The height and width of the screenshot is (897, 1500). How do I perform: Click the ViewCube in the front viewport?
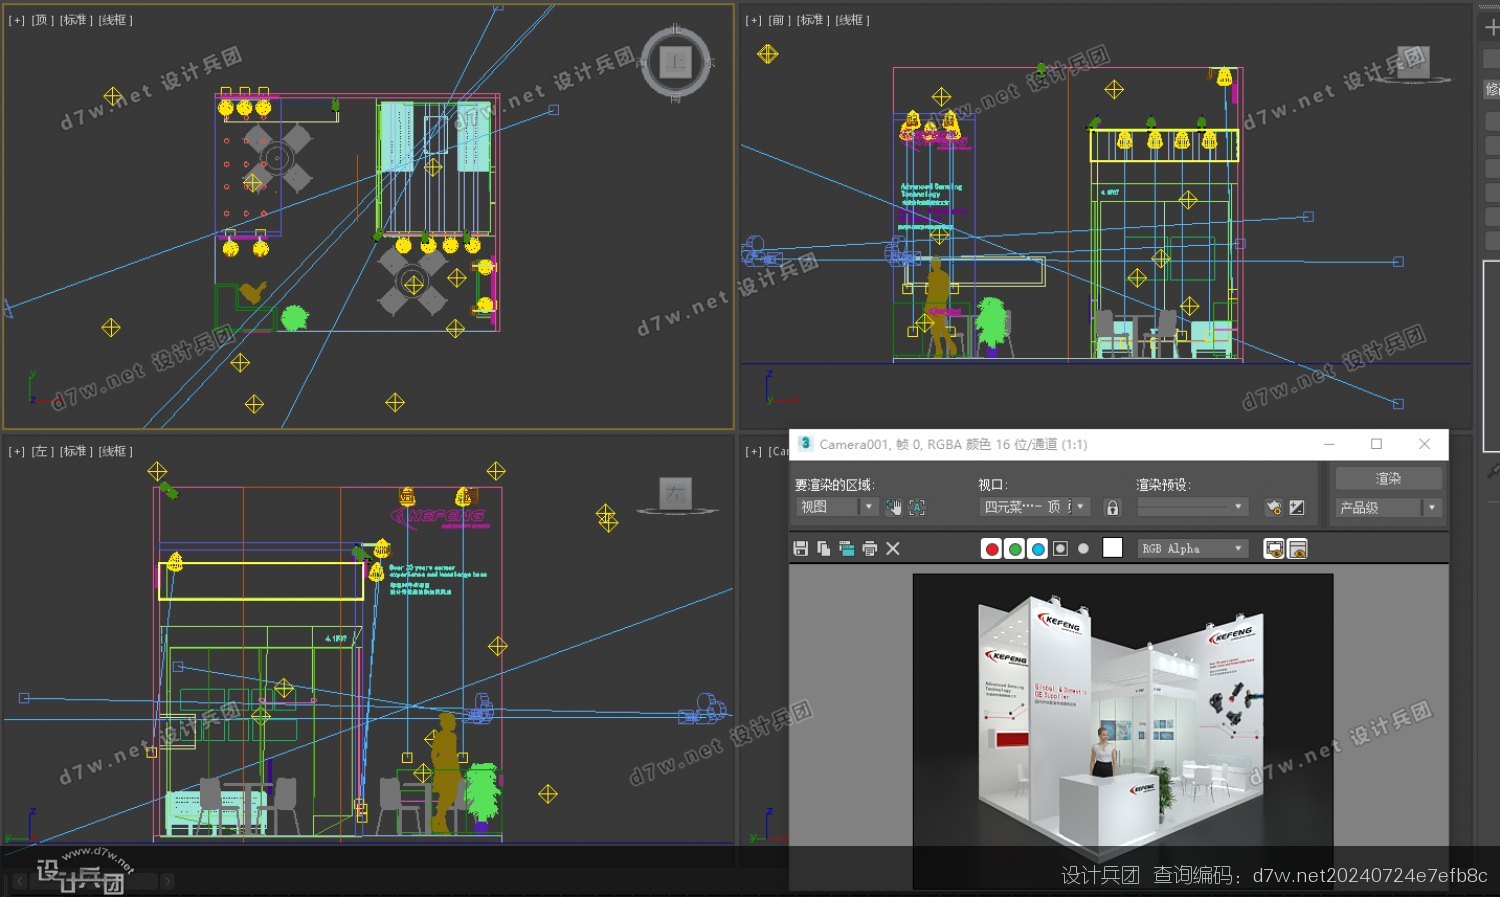pyautogui.click(x=1412, y=63)
